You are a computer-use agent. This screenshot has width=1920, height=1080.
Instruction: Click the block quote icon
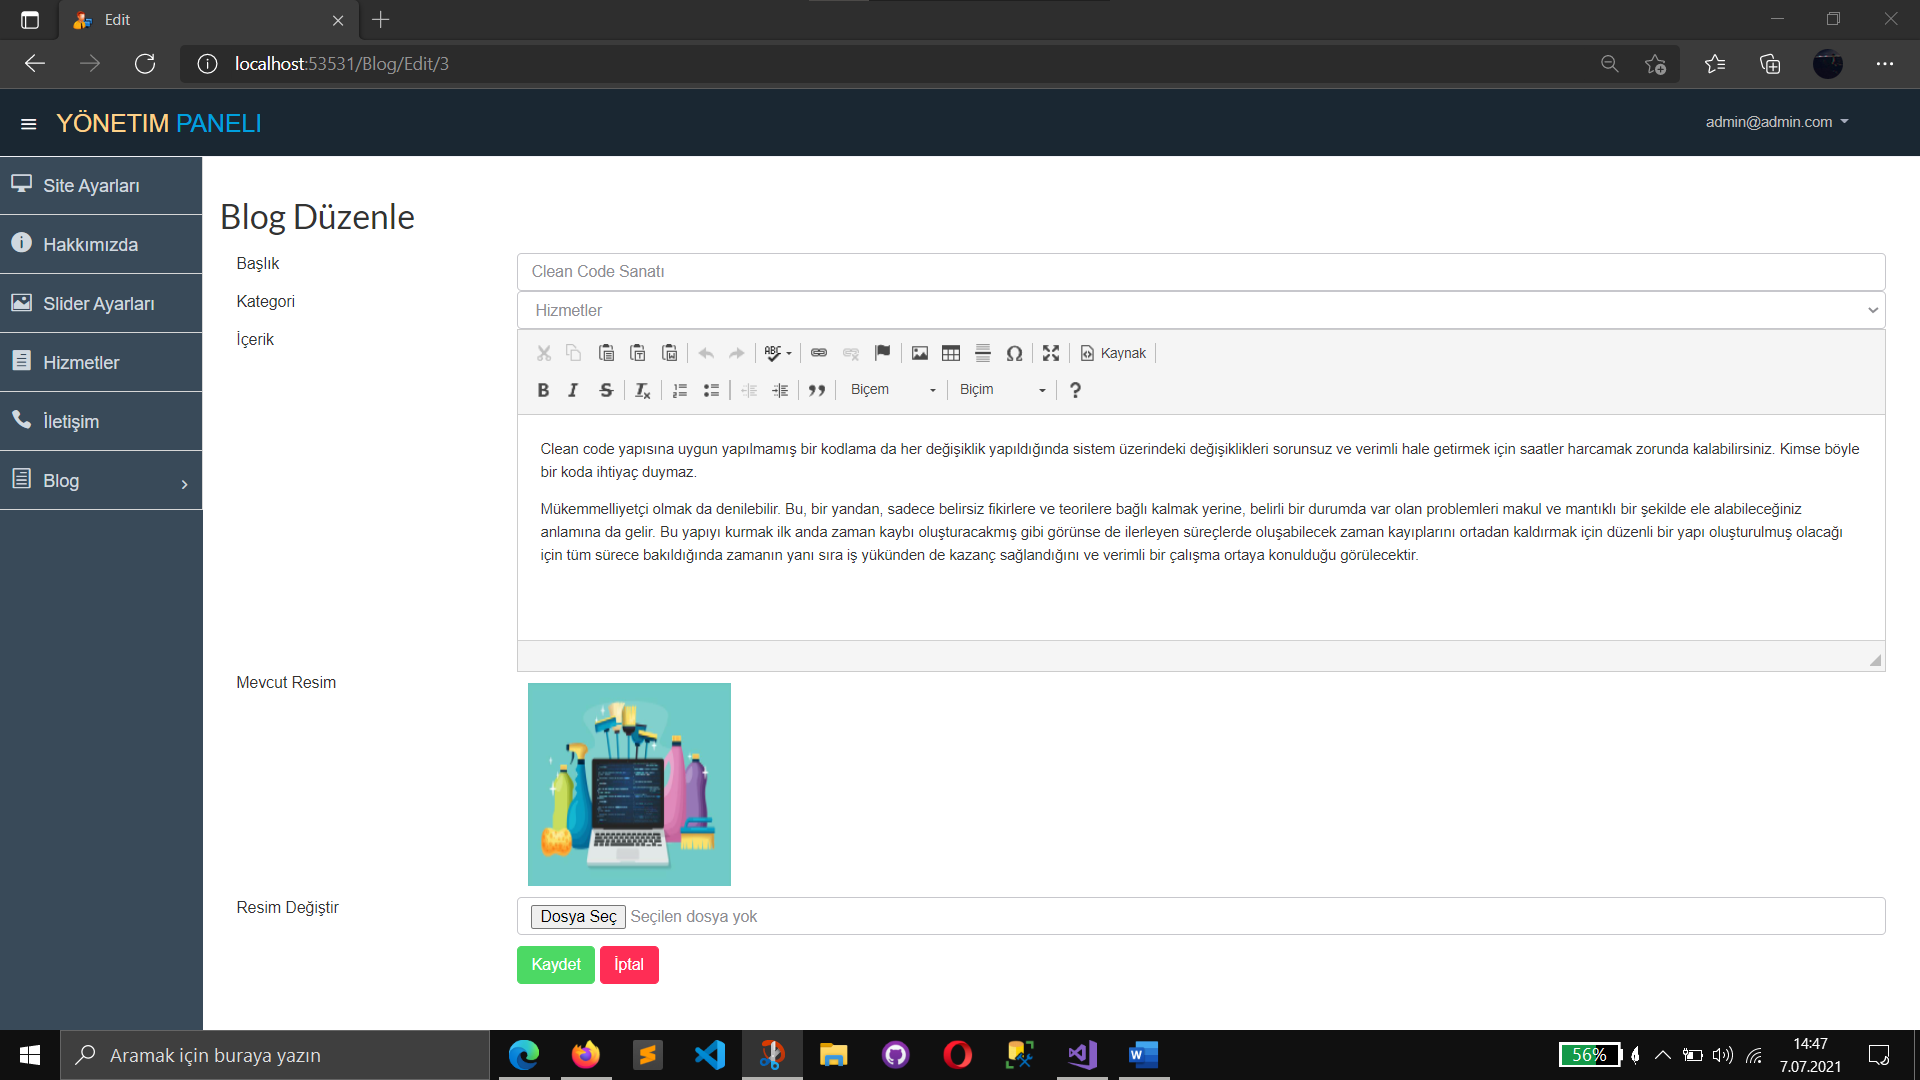coord(817,390)
